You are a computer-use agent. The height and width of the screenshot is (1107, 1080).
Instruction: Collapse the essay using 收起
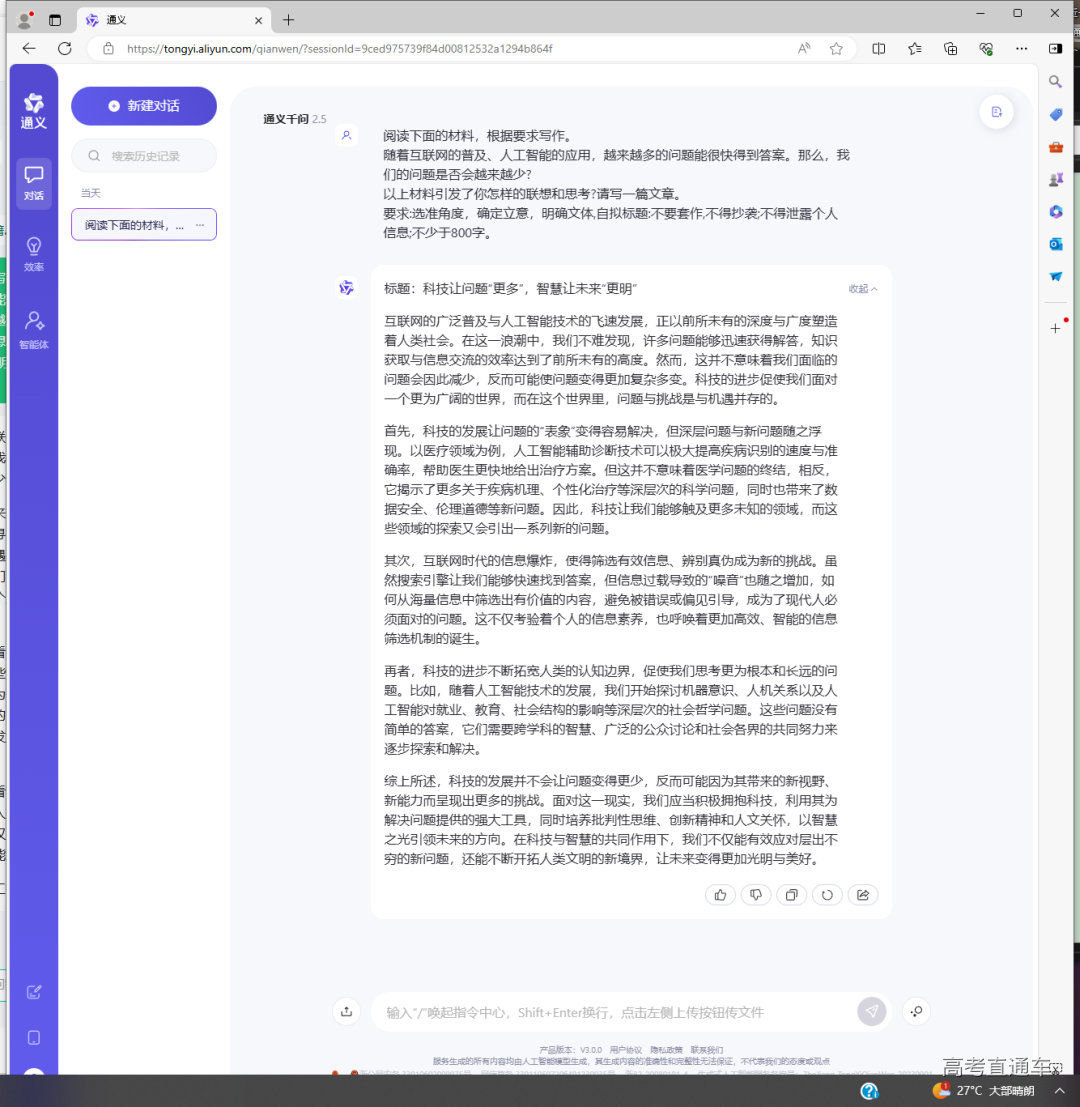point(861,287)
